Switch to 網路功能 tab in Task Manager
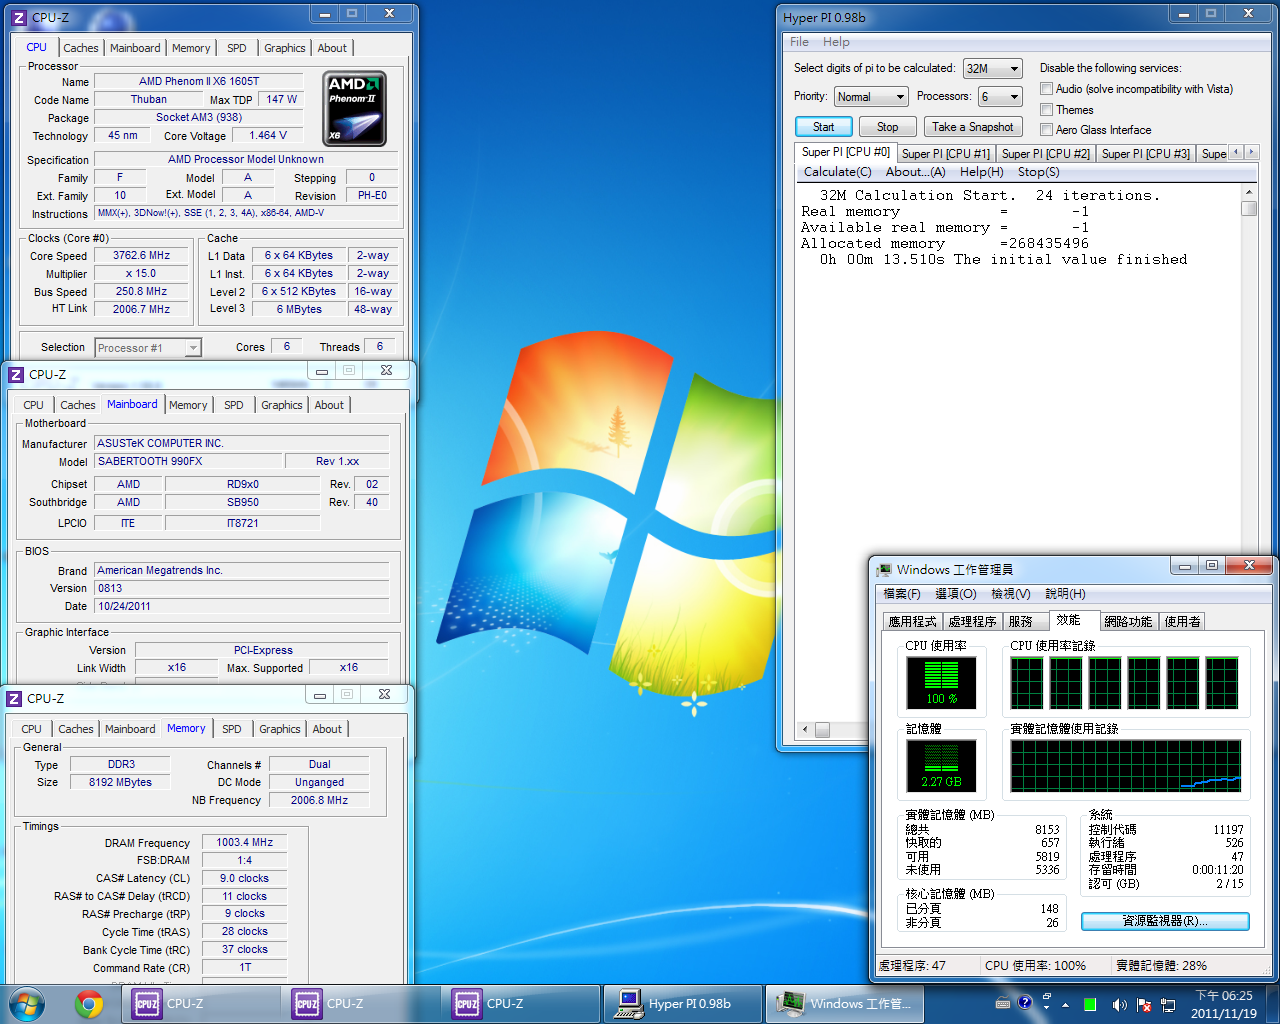 tap(1128, 621)
